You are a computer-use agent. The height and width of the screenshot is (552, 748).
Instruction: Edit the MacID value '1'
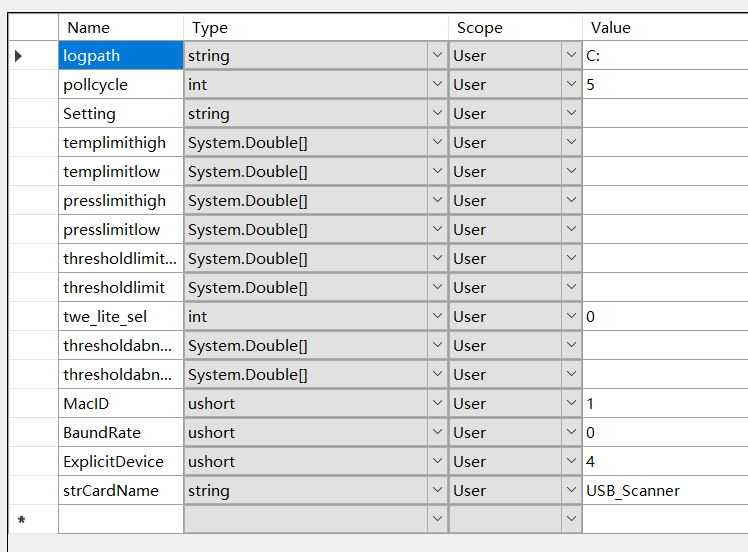point(665,404)
